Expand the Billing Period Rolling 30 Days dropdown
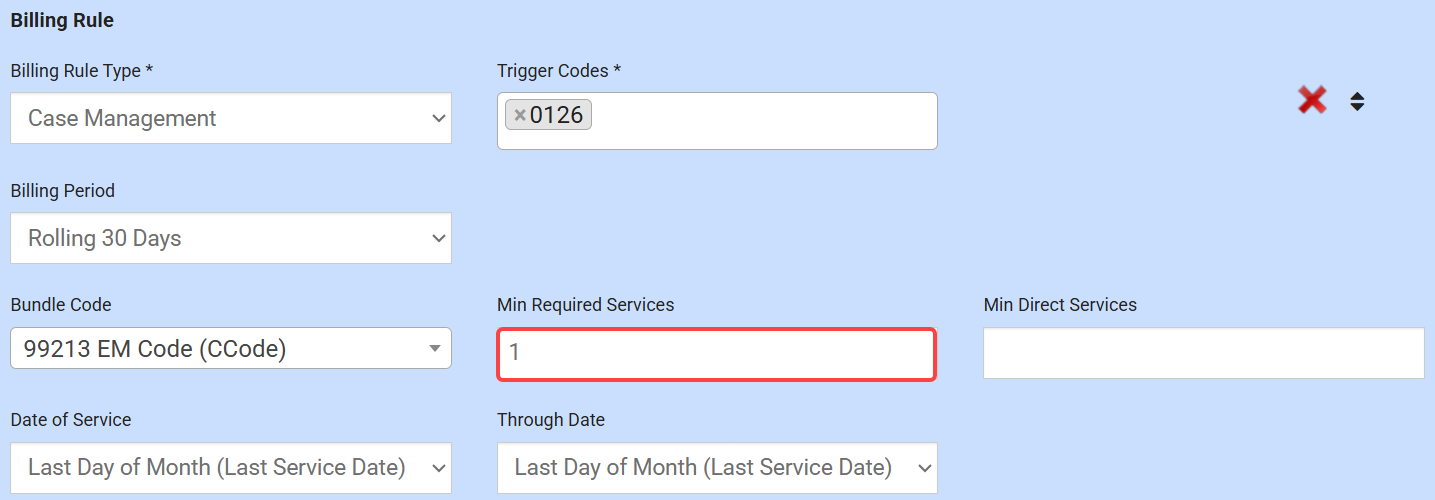This screenshot has width=1435, height=500. [231, 238]
